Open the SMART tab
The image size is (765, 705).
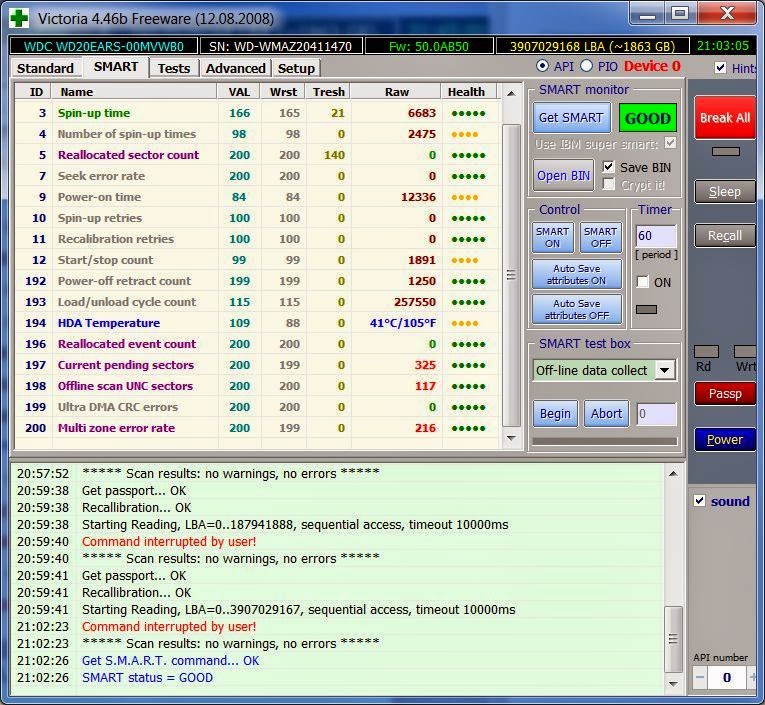116,67
